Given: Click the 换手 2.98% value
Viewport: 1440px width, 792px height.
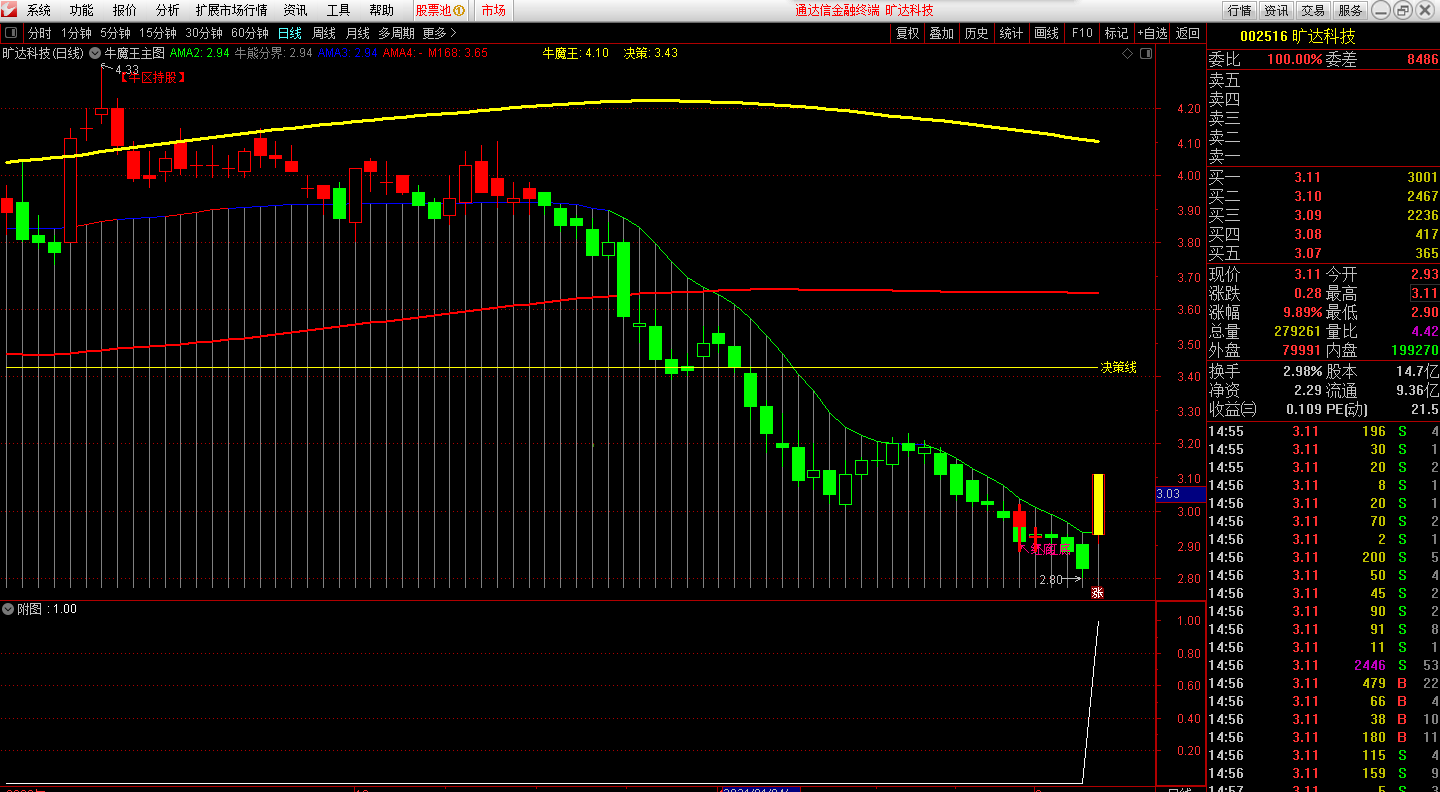Looking at the screenshot, I should point(1302,371).
